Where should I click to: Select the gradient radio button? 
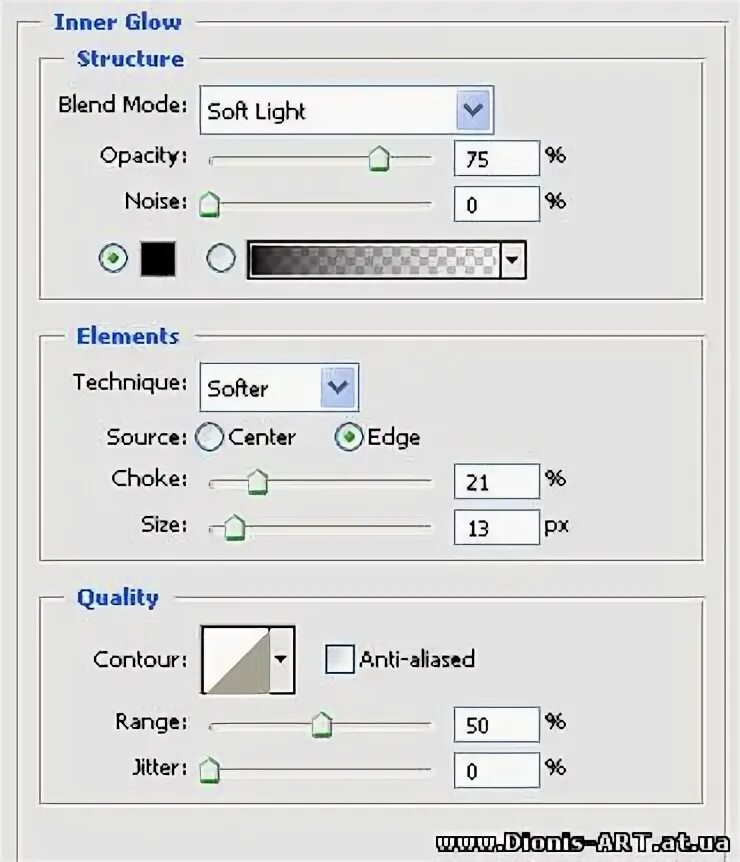(x=221, y=259)
